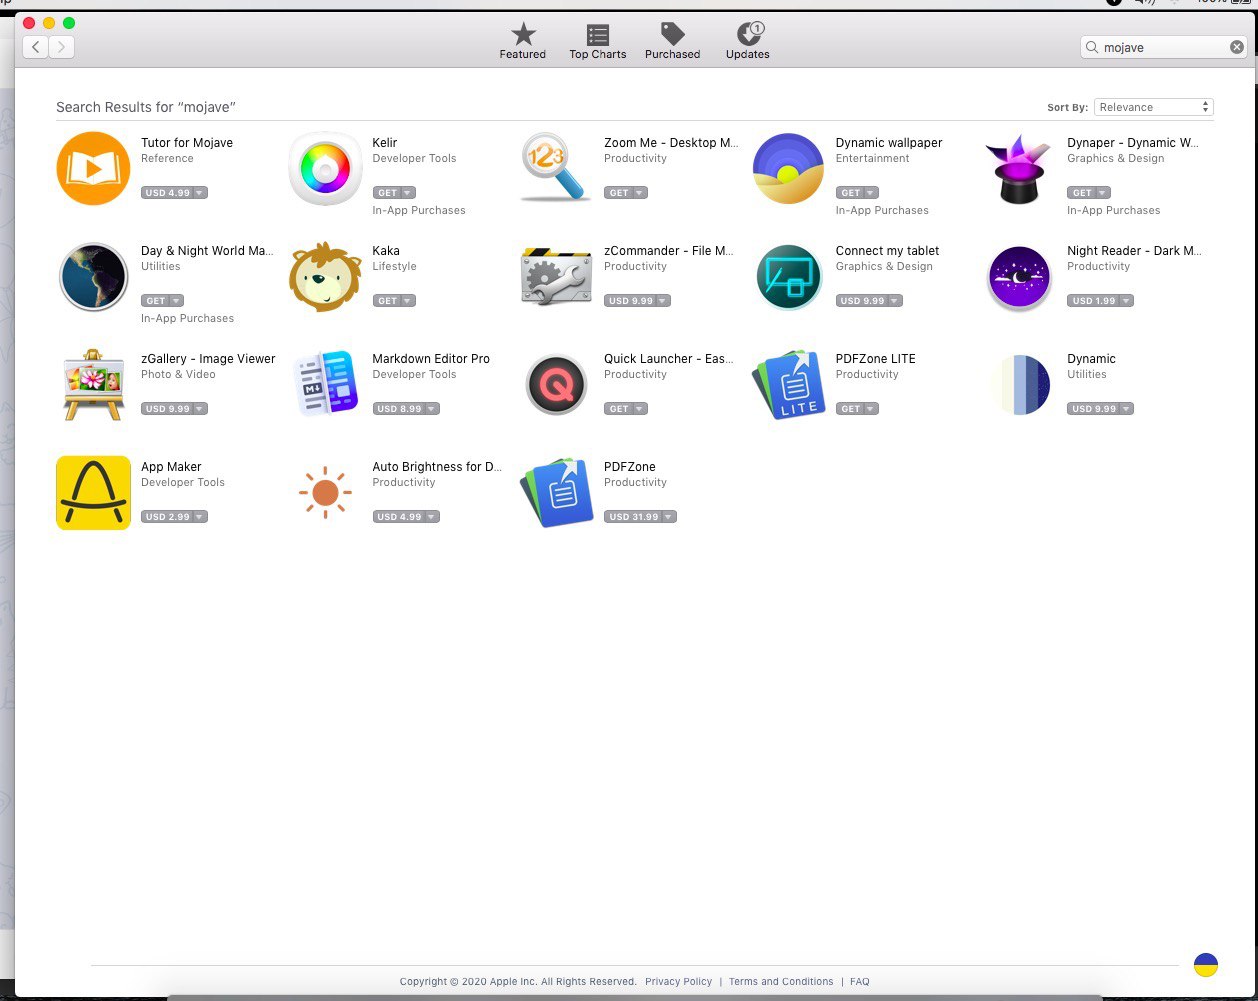This screenshot has height=1001, width=1258.
Task: Open the Dynamic striped circle icon
Action: click(x=1019, y=384)
